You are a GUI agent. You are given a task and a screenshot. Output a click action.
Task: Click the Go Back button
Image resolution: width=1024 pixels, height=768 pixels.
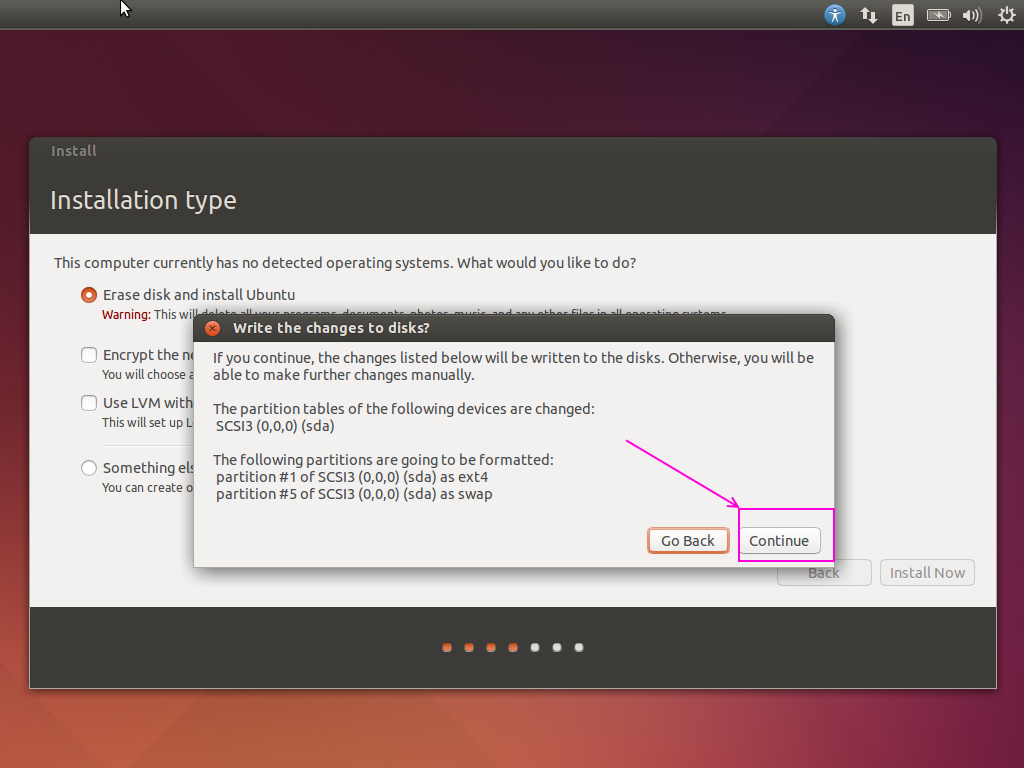688,541
